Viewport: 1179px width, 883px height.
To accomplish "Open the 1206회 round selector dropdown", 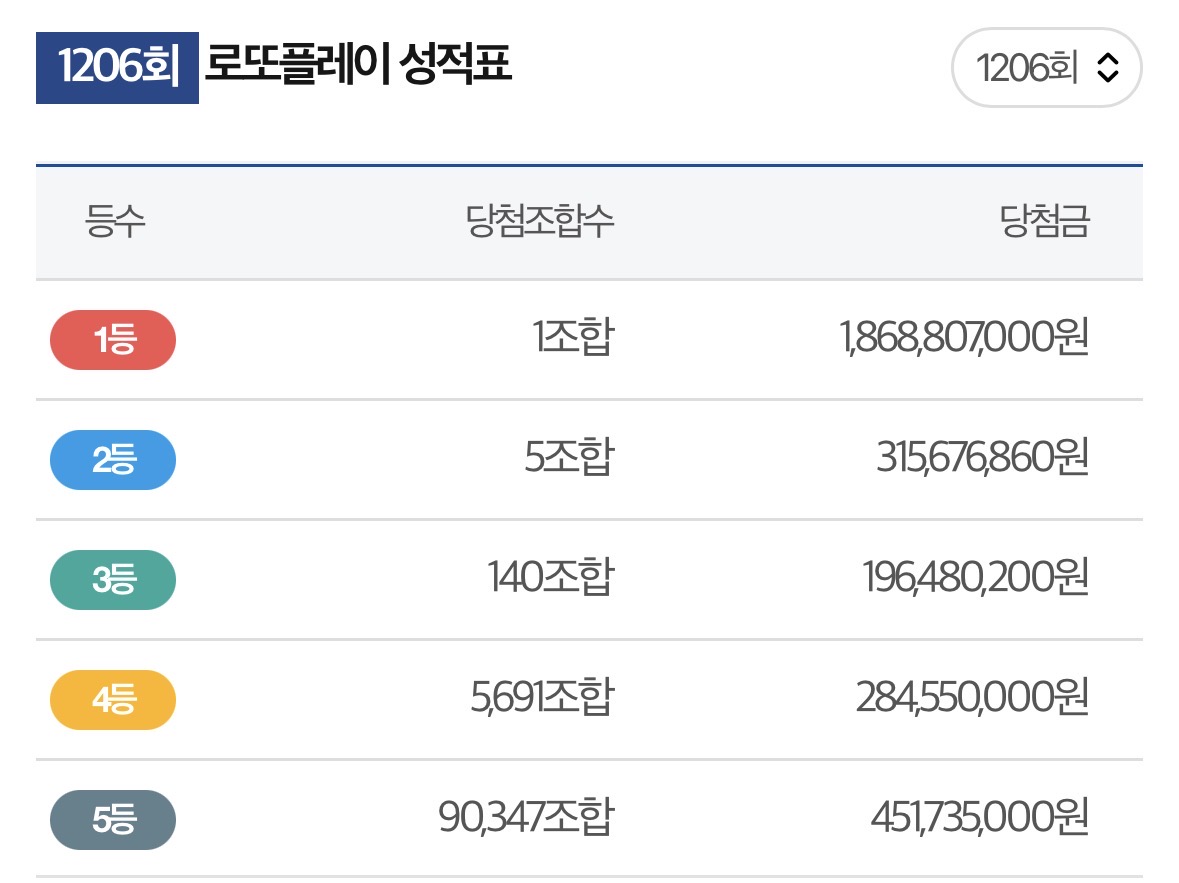I will (x=1045, y=68).
